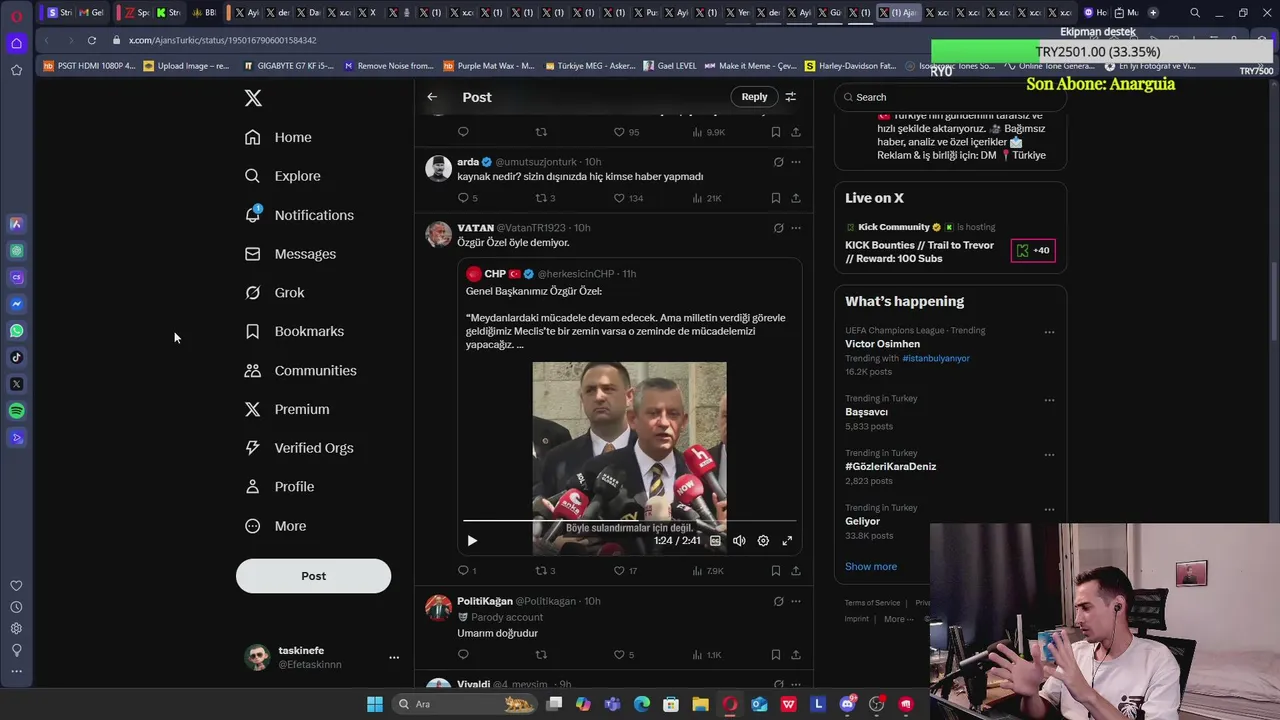
Task: Click Show more under trends
Action: [x=871, y=567]
